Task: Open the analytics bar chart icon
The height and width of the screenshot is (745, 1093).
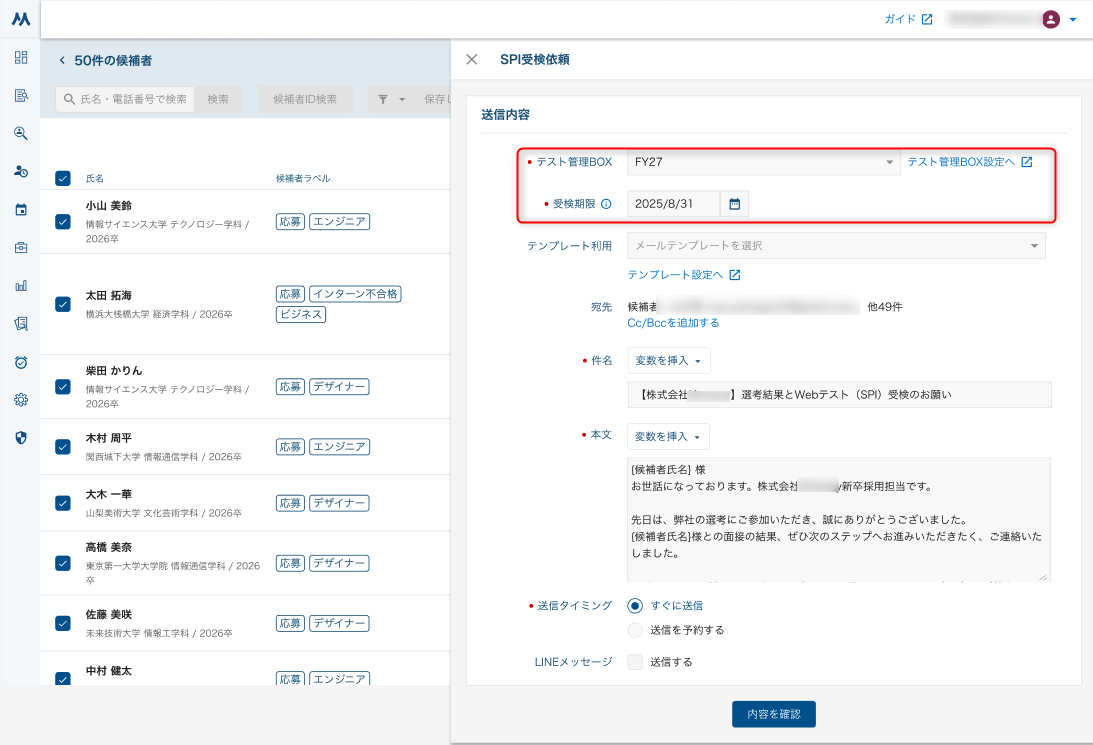Action: click(x=21, y=285)
